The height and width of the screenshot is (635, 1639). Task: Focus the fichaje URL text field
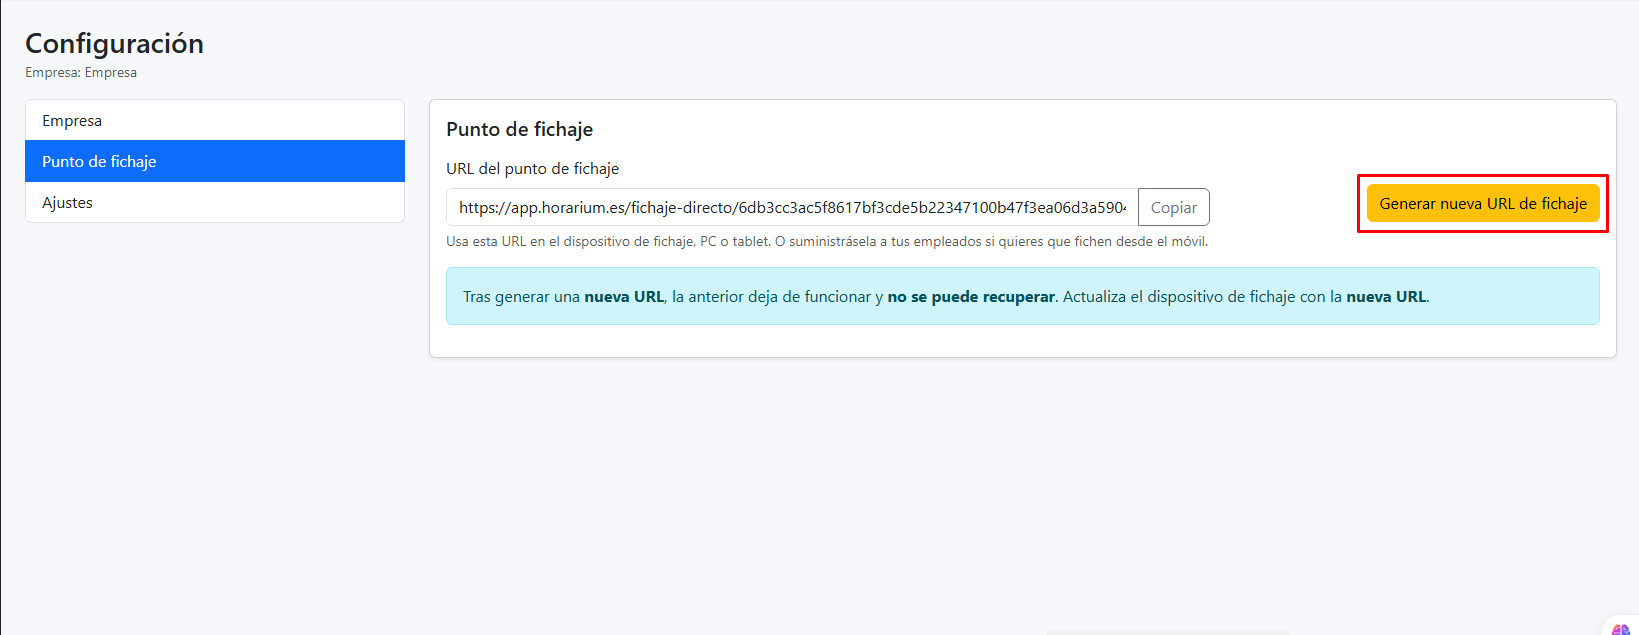click(x=791, y=208)
